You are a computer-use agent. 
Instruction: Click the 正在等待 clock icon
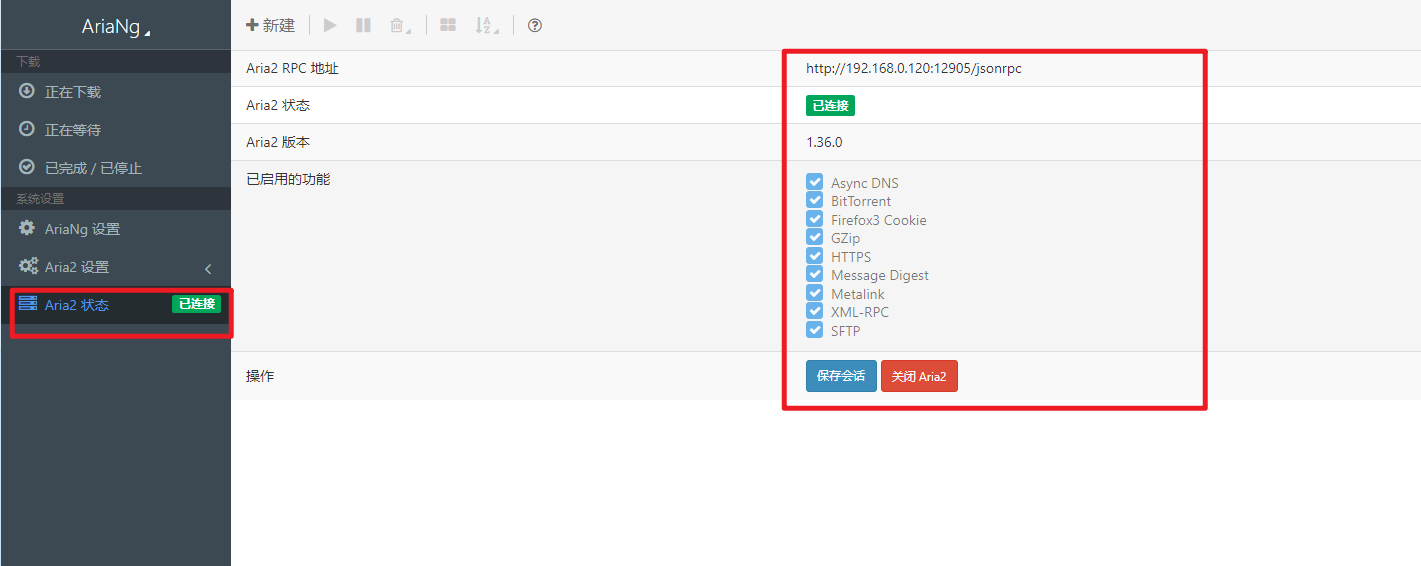[27, 129]
